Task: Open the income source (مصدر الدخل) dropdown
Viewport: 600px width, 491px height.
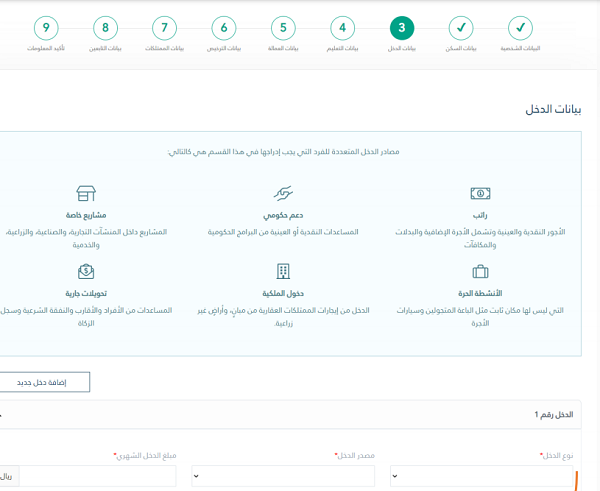Action: 283,476
